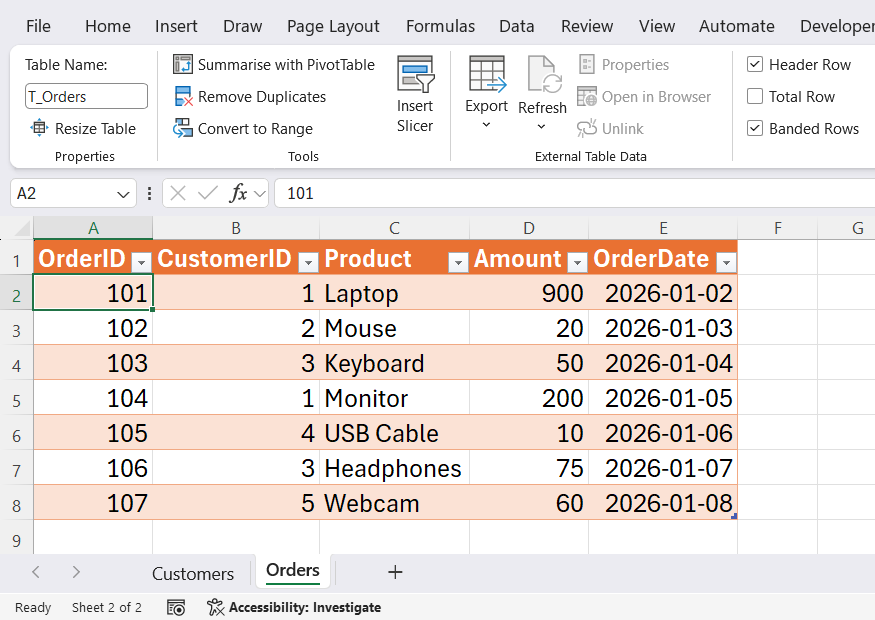
Task: Expand the Name Box dropdown arrow
Action: point(123,194)
